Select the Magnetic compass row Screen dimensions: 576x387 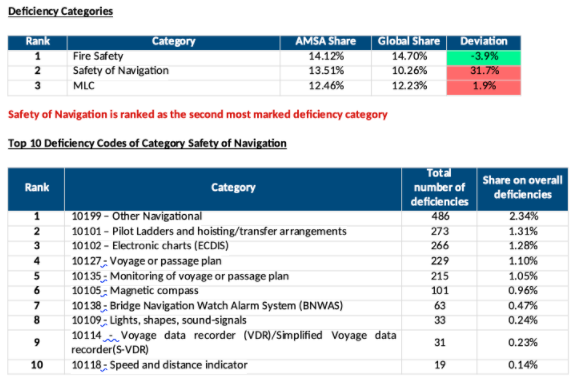coord(288,291)
